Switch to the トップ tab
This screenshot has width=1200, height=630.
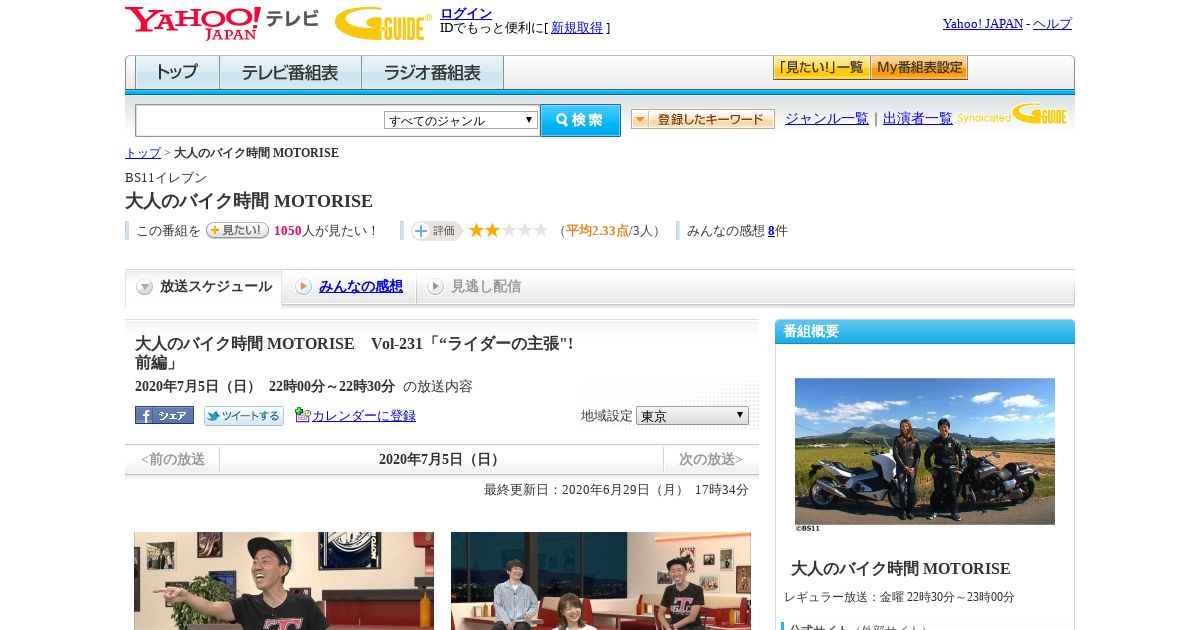(x=177, y=72)
